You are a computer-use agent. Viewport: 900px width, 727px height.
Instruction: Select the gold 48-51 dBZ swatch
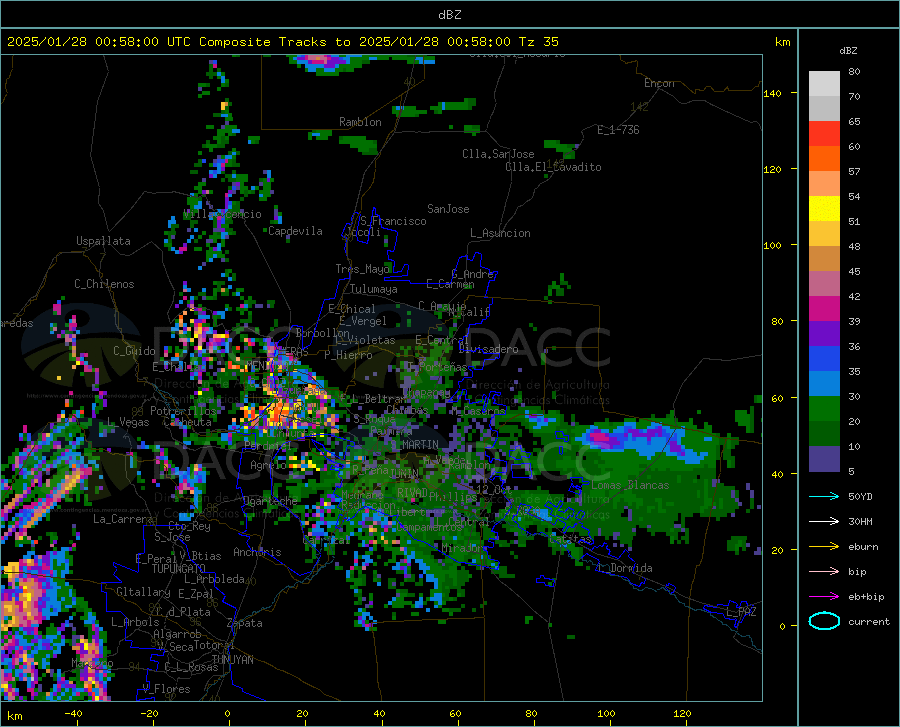point(824,234)
